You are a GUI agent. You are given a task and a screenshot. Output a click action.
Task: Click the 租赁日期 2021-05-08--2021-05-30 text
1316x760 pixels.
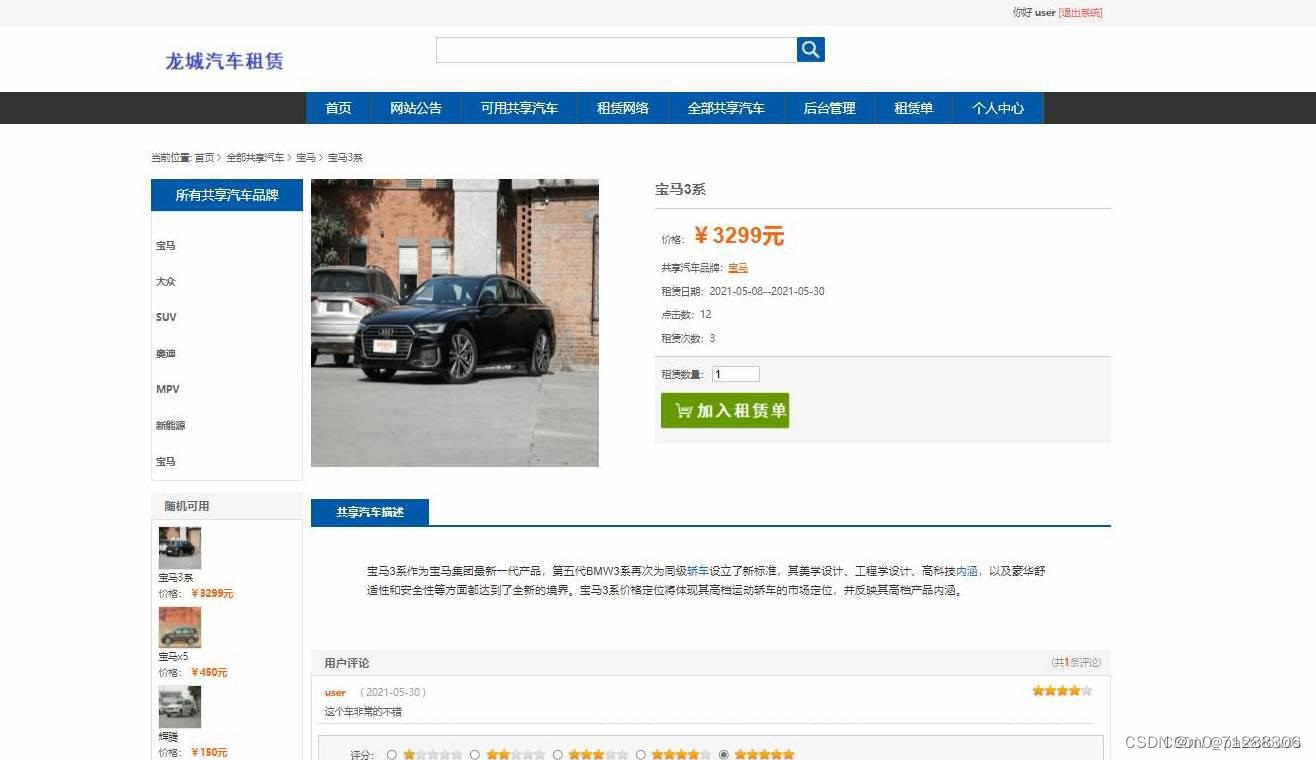click(x=743, y=292)
